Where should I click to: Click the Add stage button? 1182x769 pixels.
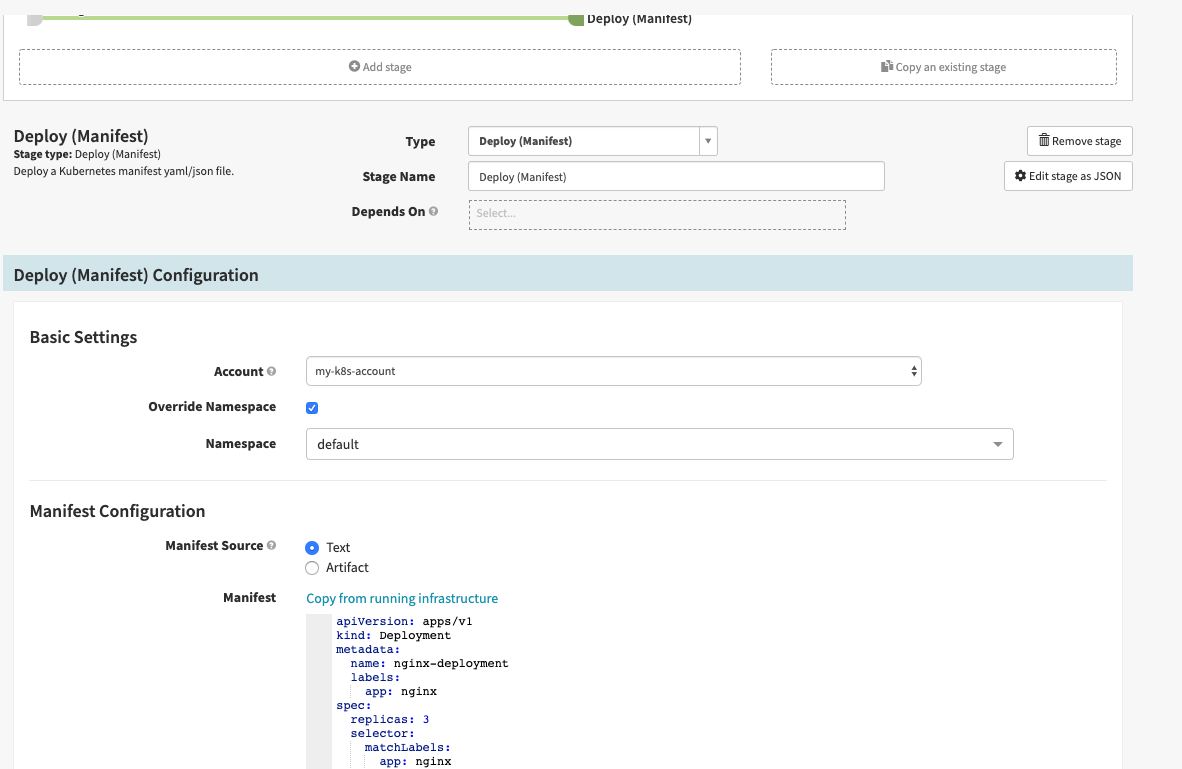tap(380, 67)
